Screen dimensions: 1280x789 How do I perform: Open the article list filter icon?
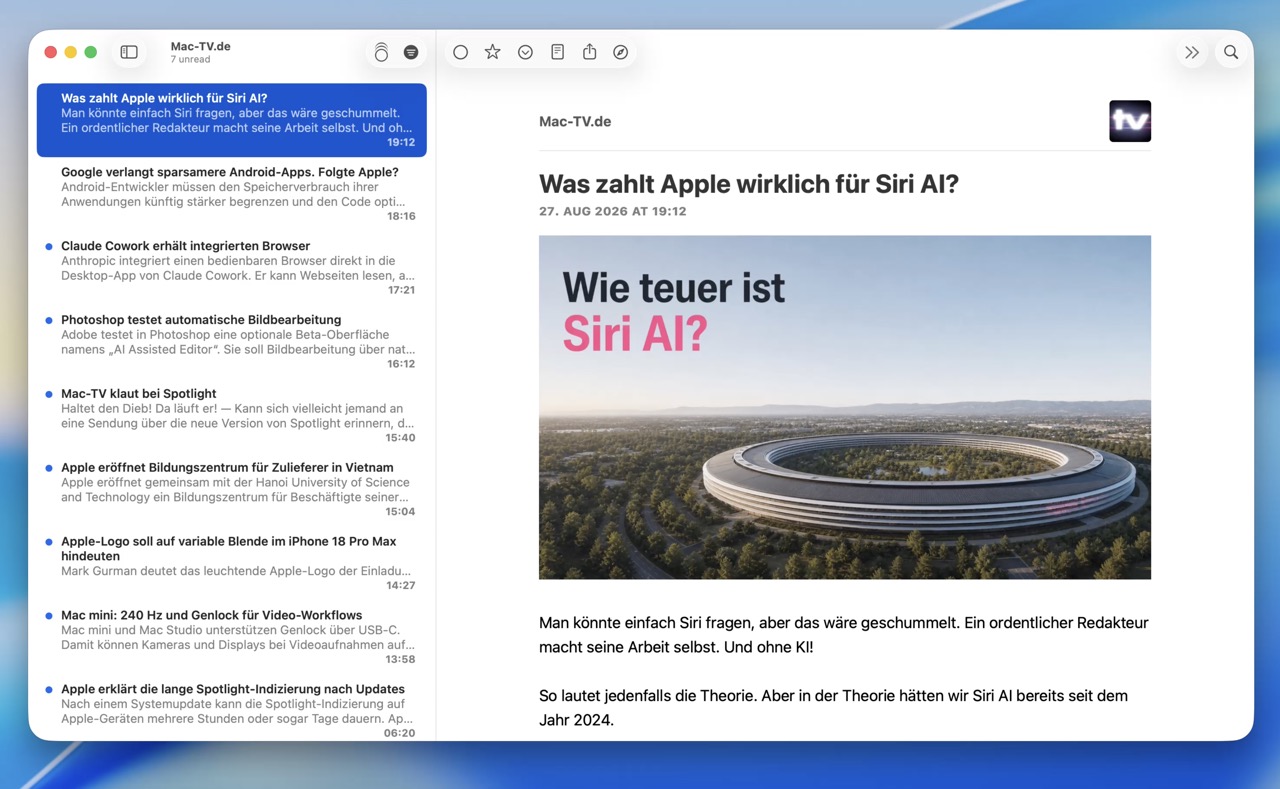pyautogui.click(x=411, y=52)
